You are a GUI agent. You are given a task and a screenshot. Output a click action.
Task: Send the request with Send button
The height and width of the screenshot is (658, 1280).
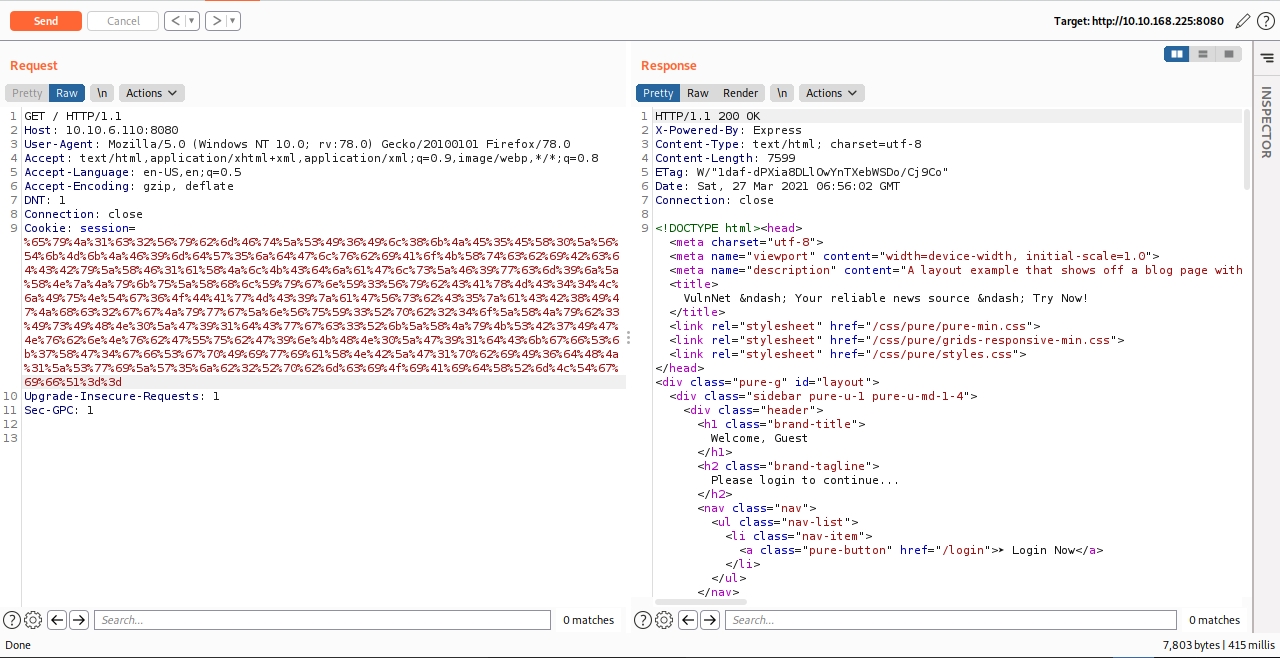(x=45, y=21)
